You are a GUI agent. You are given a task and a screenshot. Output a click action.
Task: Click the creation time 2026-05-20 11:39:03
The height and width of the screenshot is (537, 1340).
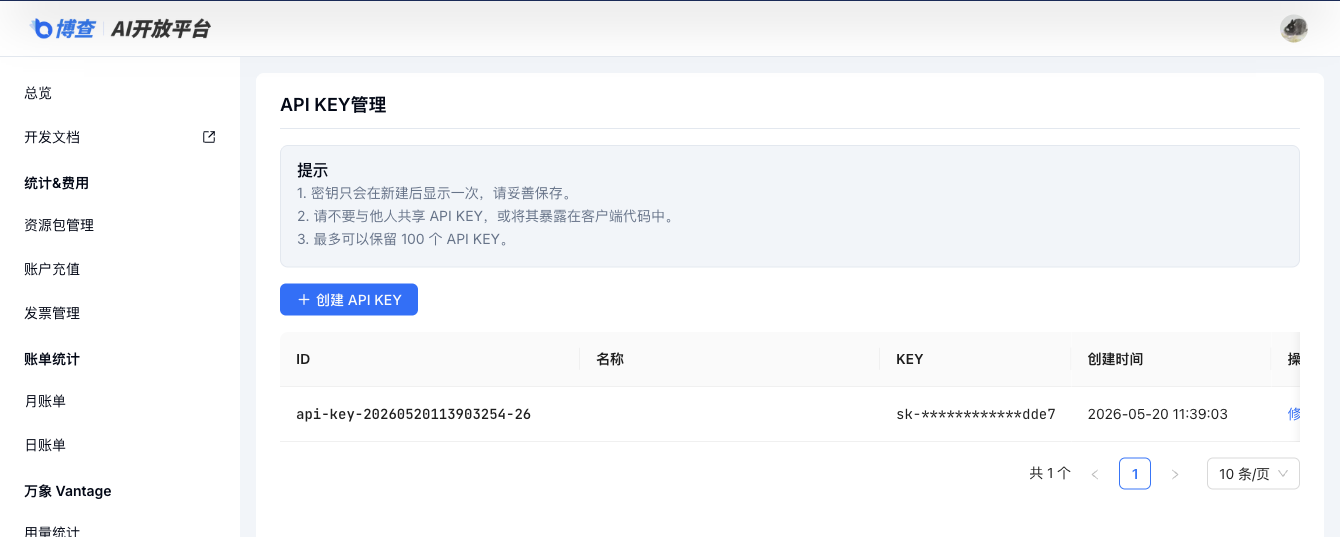click(x=1158, y=414)
